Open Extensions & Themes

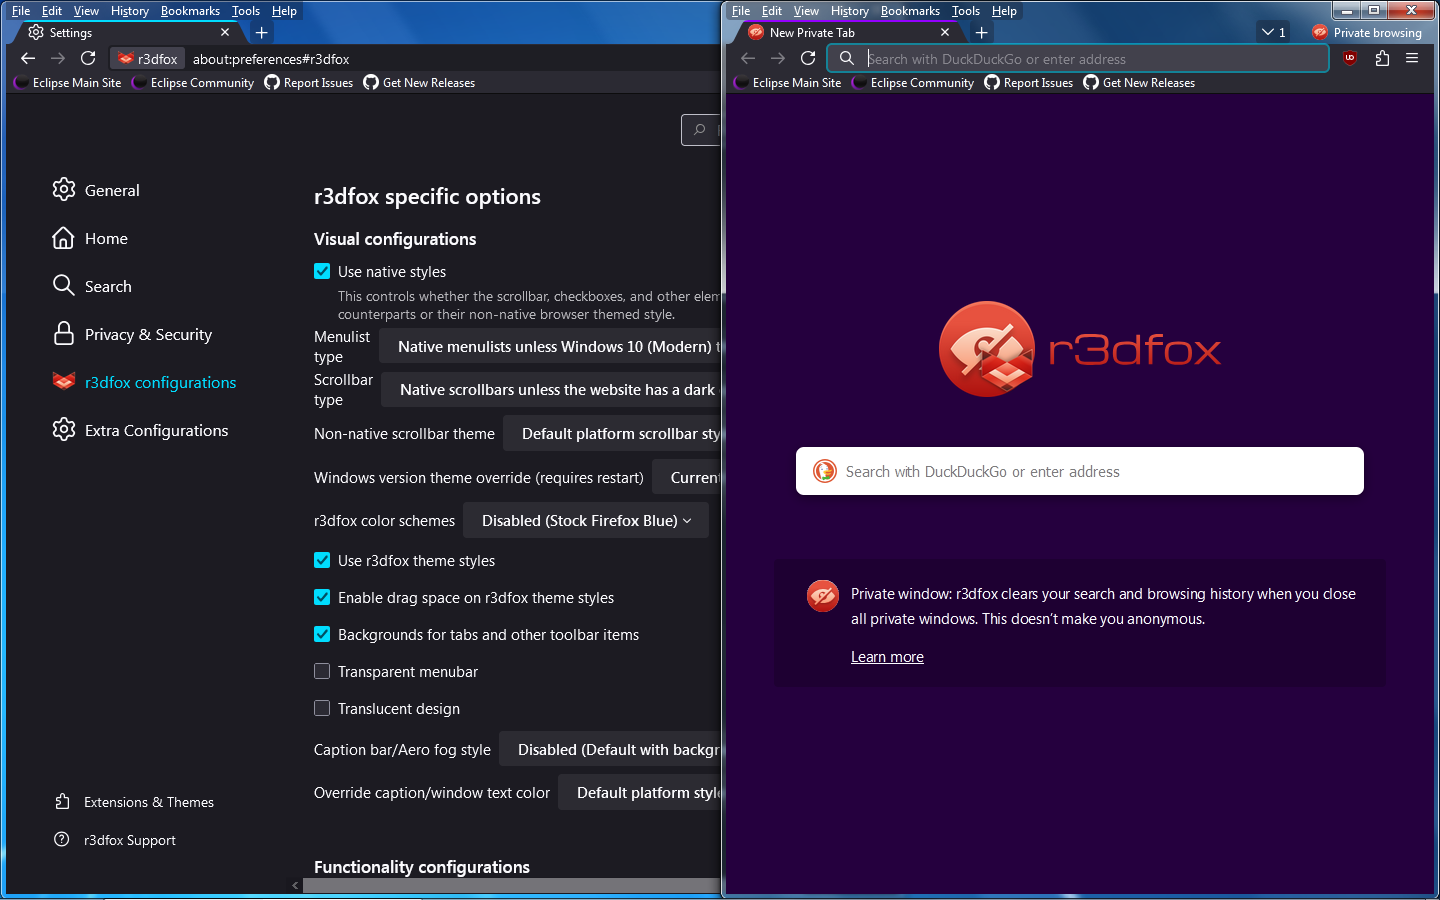point(134,802)
